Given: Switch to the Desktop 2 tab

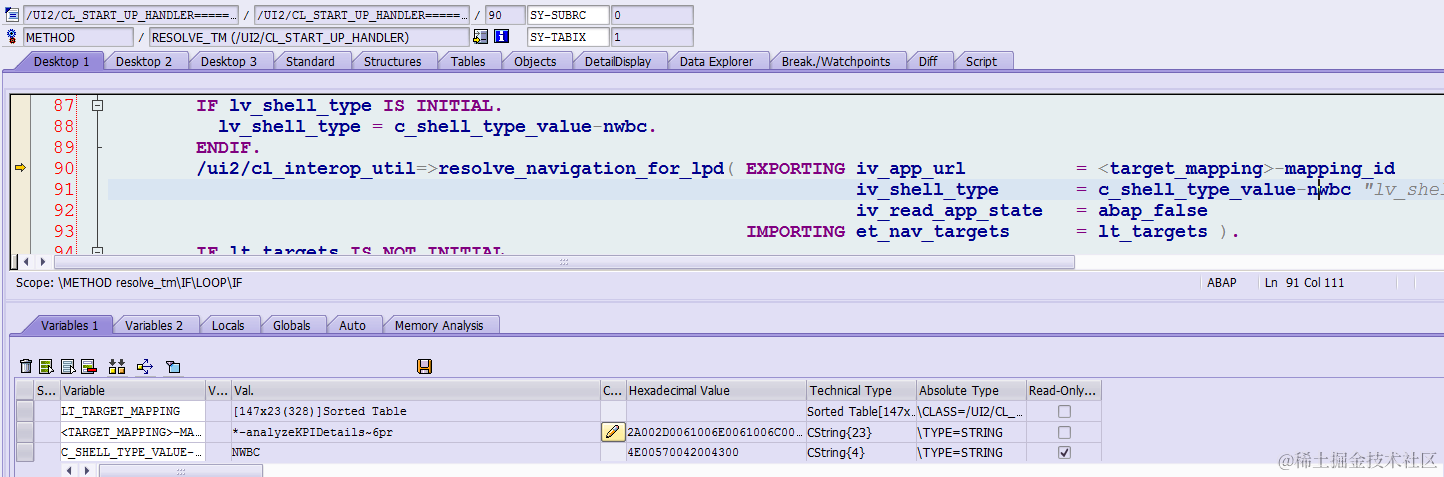Looking at the screenshot, I should coord(144,61).
